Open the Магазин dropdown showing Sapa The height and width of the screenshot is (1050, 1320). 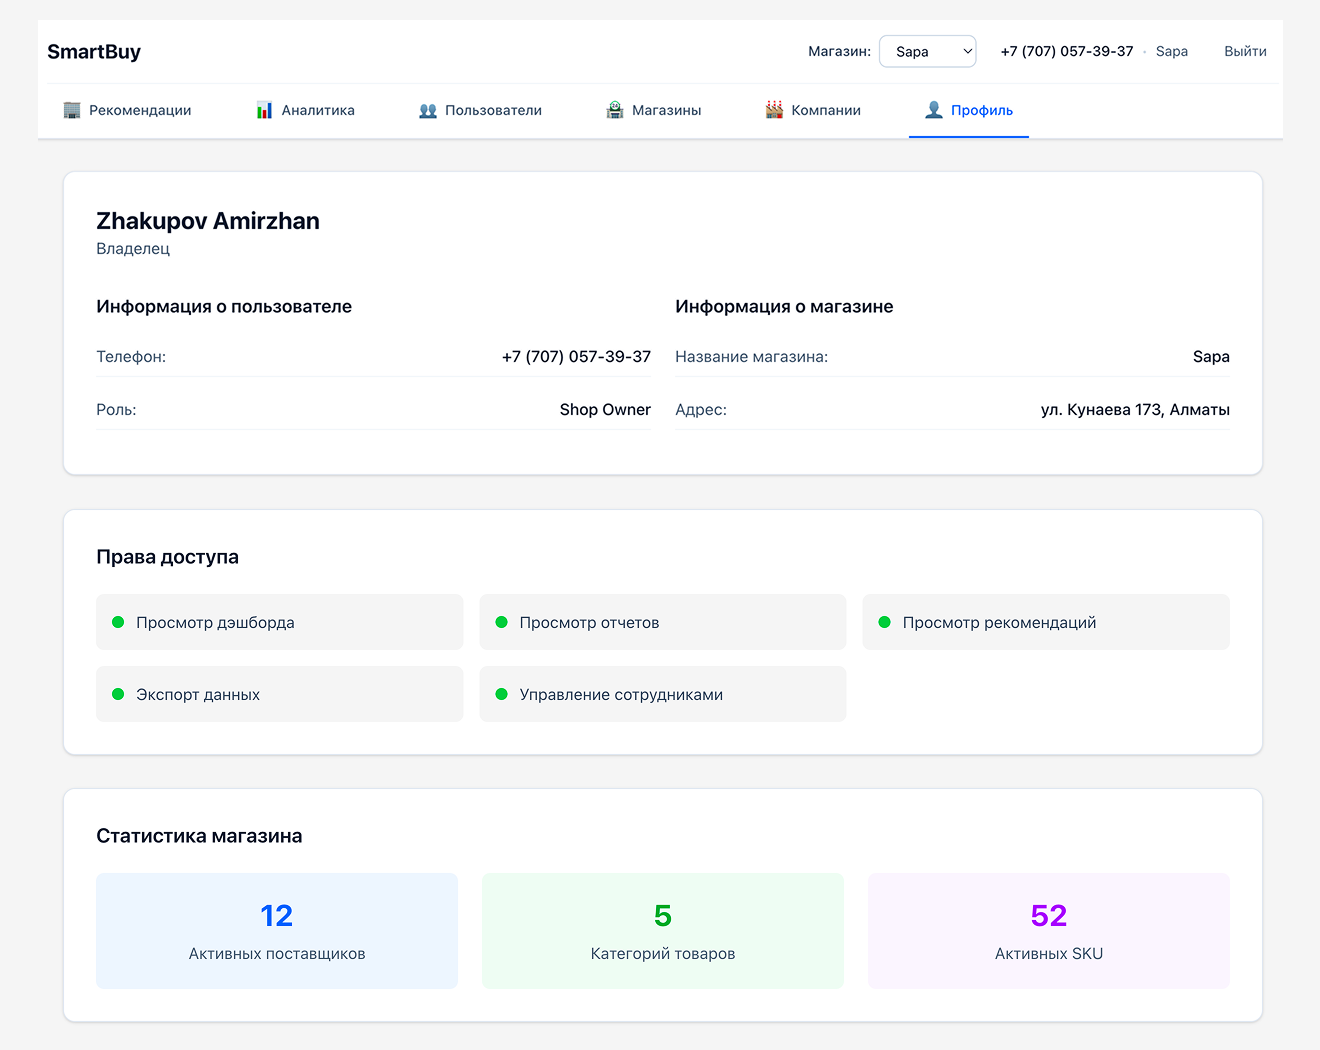click(926, 52)
